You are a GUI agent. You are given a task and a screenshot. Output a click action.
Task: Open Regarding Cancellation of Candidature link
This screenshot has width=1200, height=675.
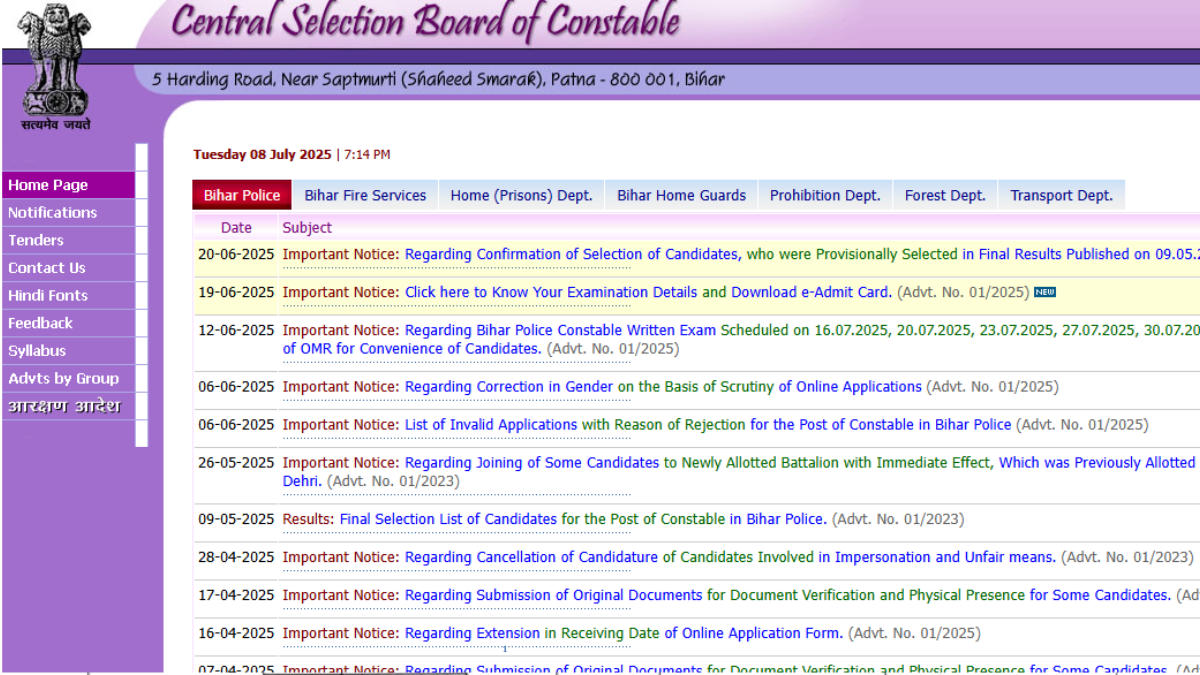click(531, 557)
